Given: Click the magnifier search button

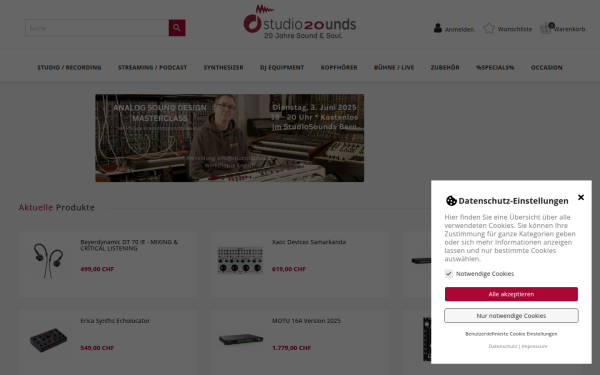Looking at the screenshot, I should (177, 28).
